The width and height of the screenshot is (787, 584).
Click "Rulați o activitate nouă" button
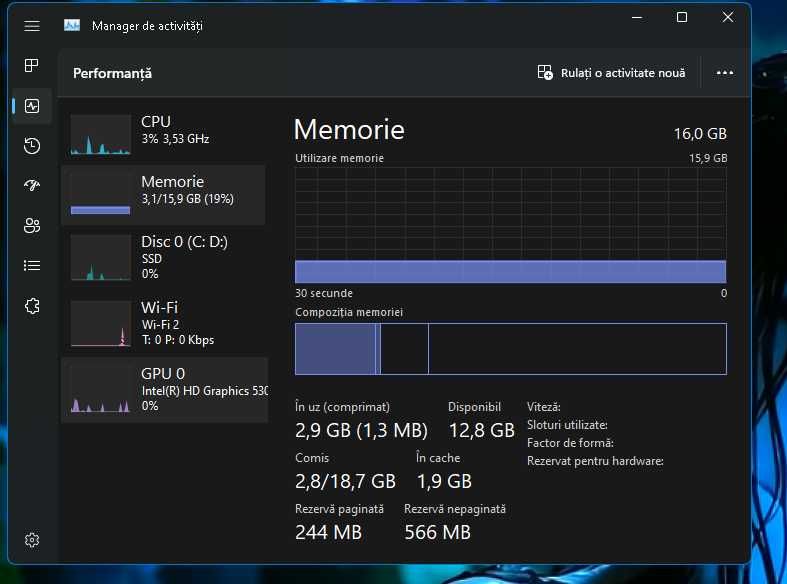[x=611, y=73]
